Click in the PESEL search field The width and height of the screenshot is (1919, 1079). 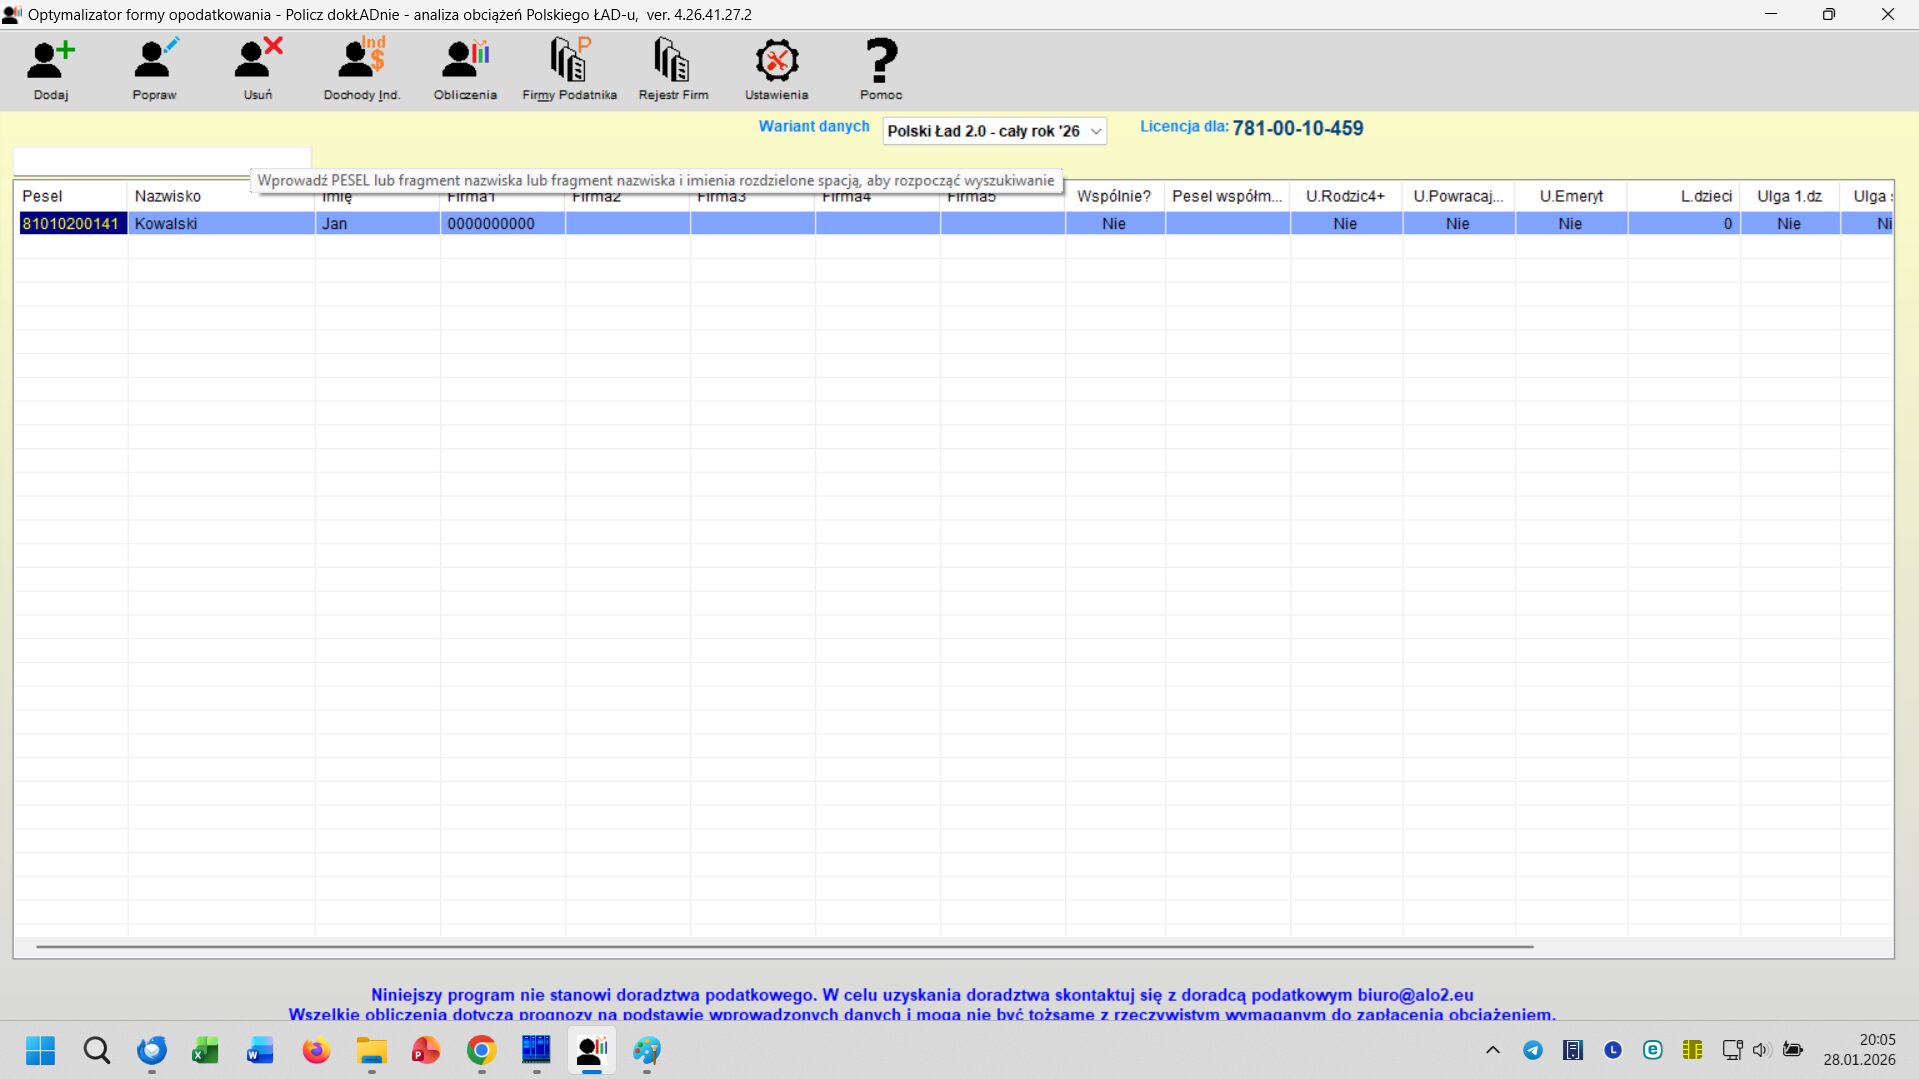(160, 159)
